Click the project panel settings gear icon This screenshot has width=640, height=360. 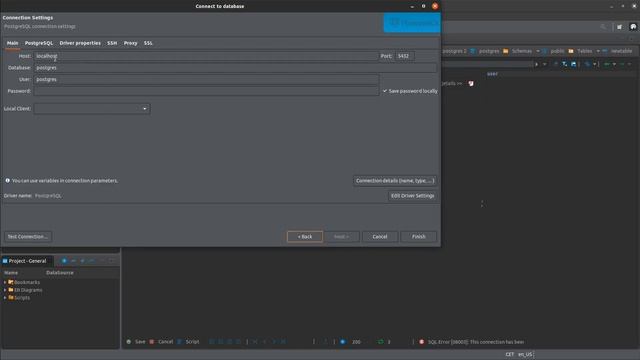coord(64,261)
